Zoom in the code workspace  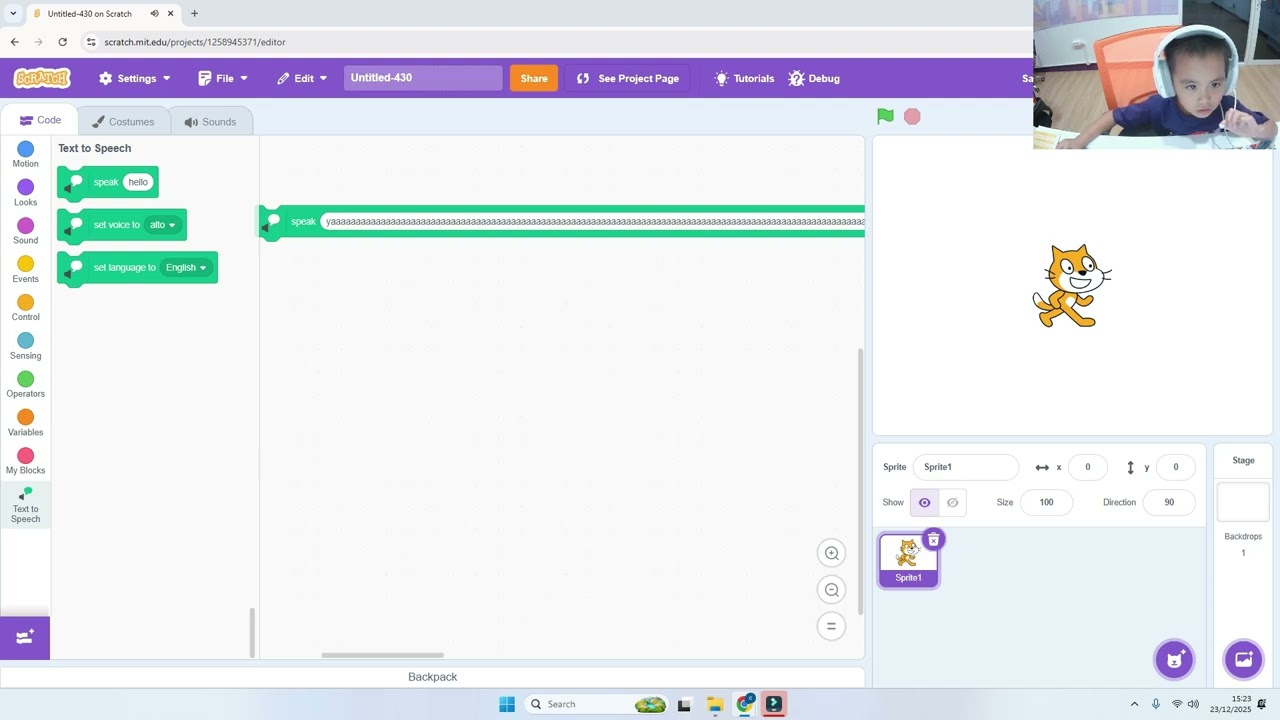click(831, 553)
